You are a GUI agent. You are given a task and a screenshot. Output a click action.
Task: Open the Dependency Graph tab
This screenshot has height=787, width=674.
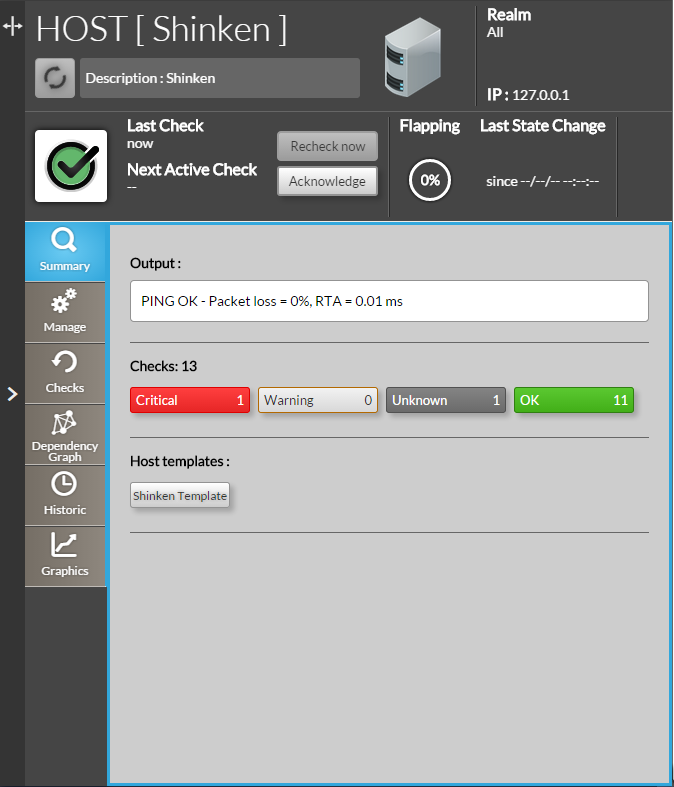[x=65, y=434]
